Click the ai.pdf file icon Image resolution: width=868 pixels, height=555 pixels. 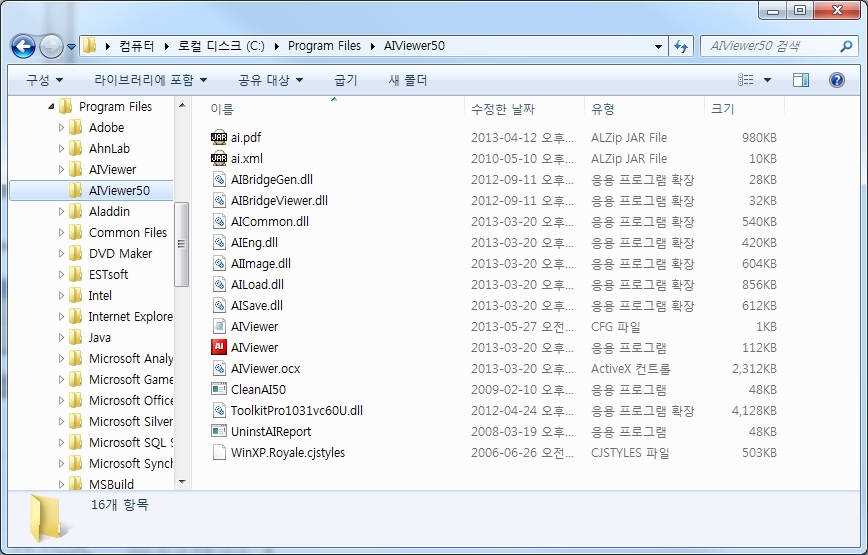pos(219,137)
